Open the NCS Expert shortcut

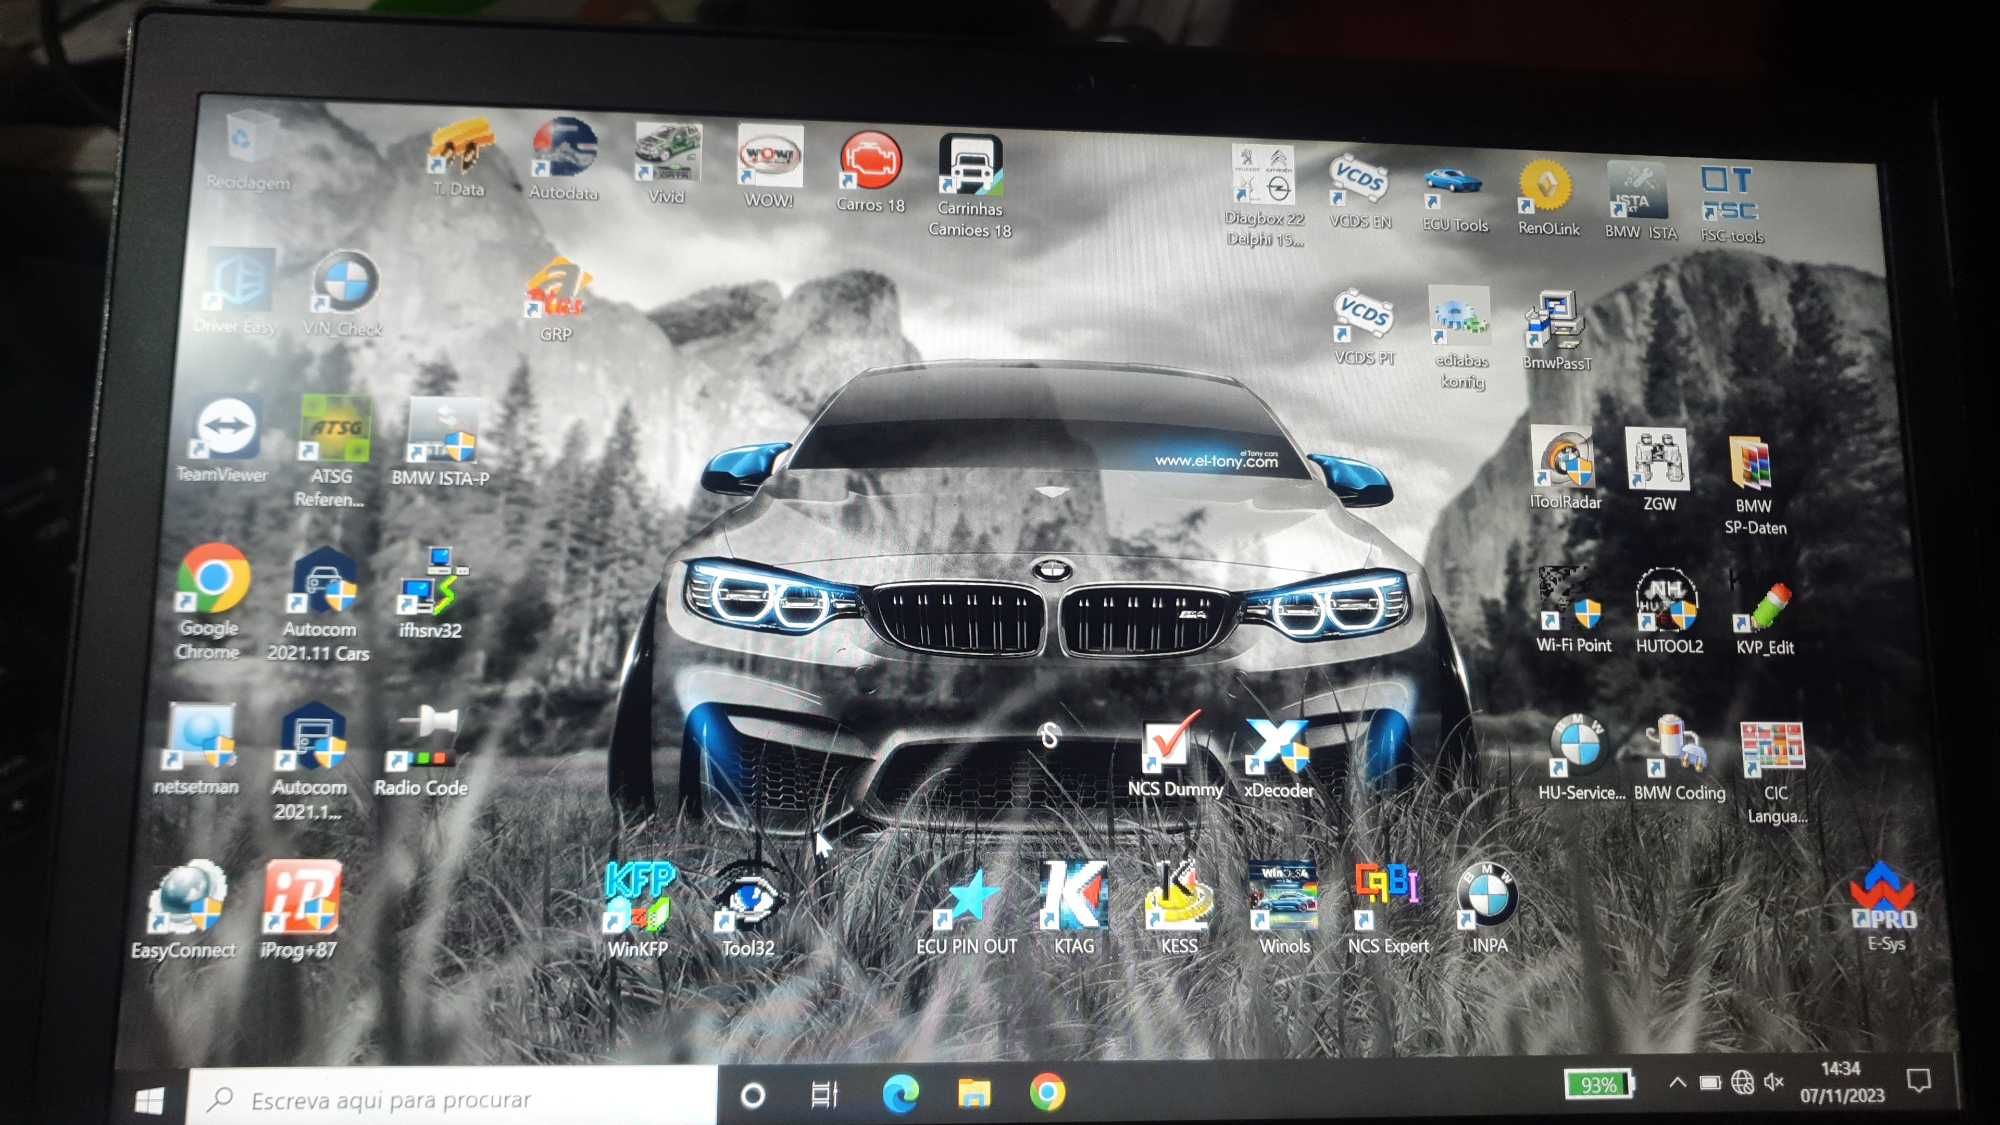(1388, 908)
